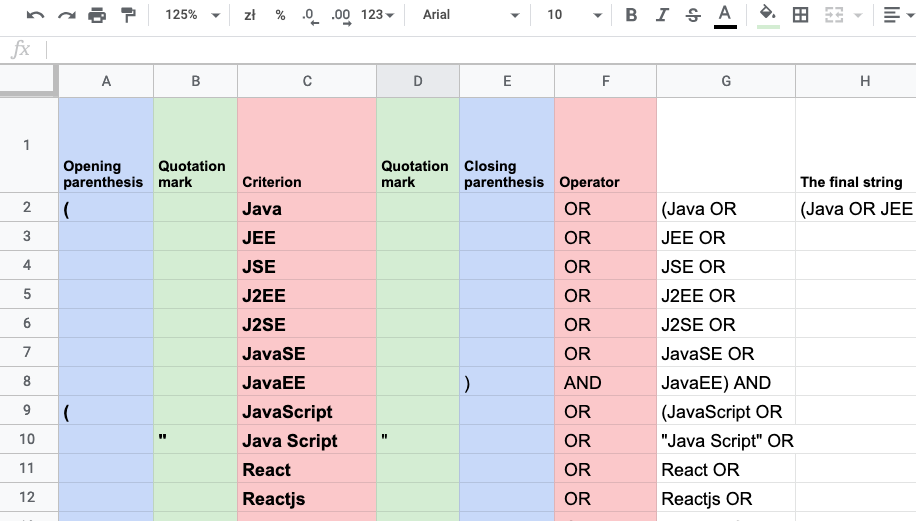Screen dimensions: 916x521
Task: Click the "(Java OR JEE" final string cell
Action: (x=856, y=207)
